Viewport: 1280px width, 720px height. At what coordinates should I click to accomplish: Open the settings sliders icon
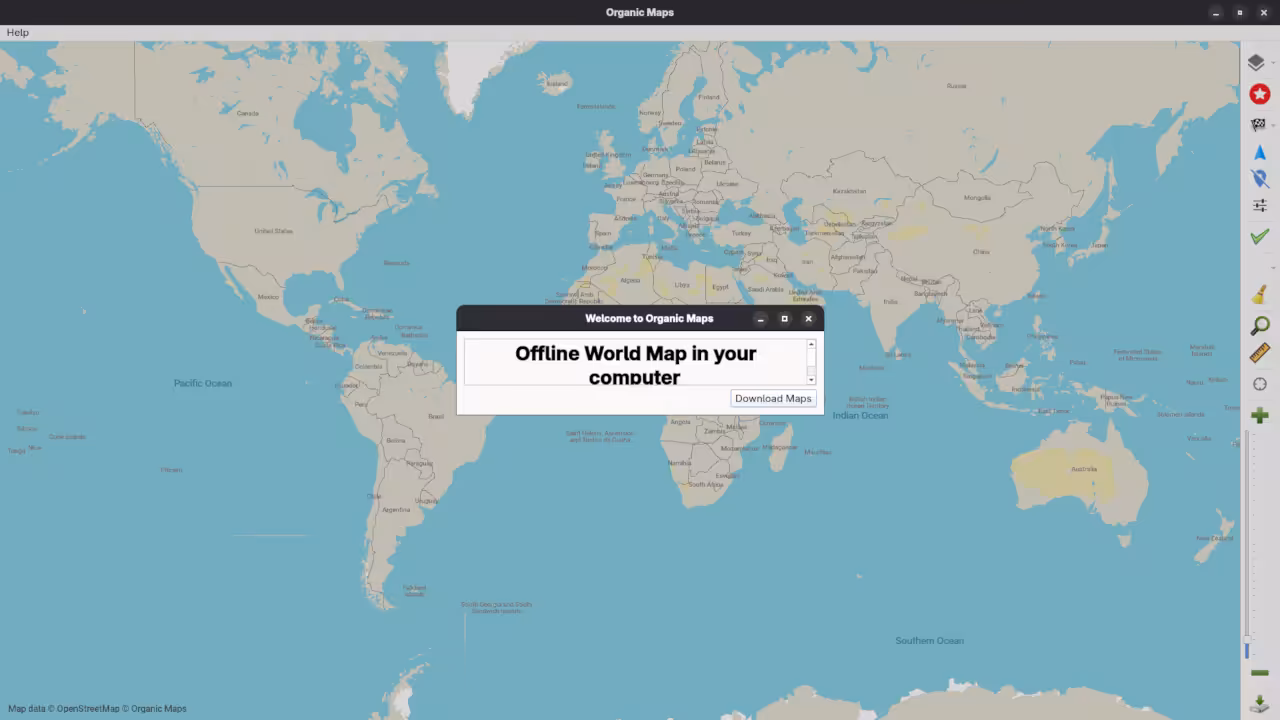[x=1260, y=205]
